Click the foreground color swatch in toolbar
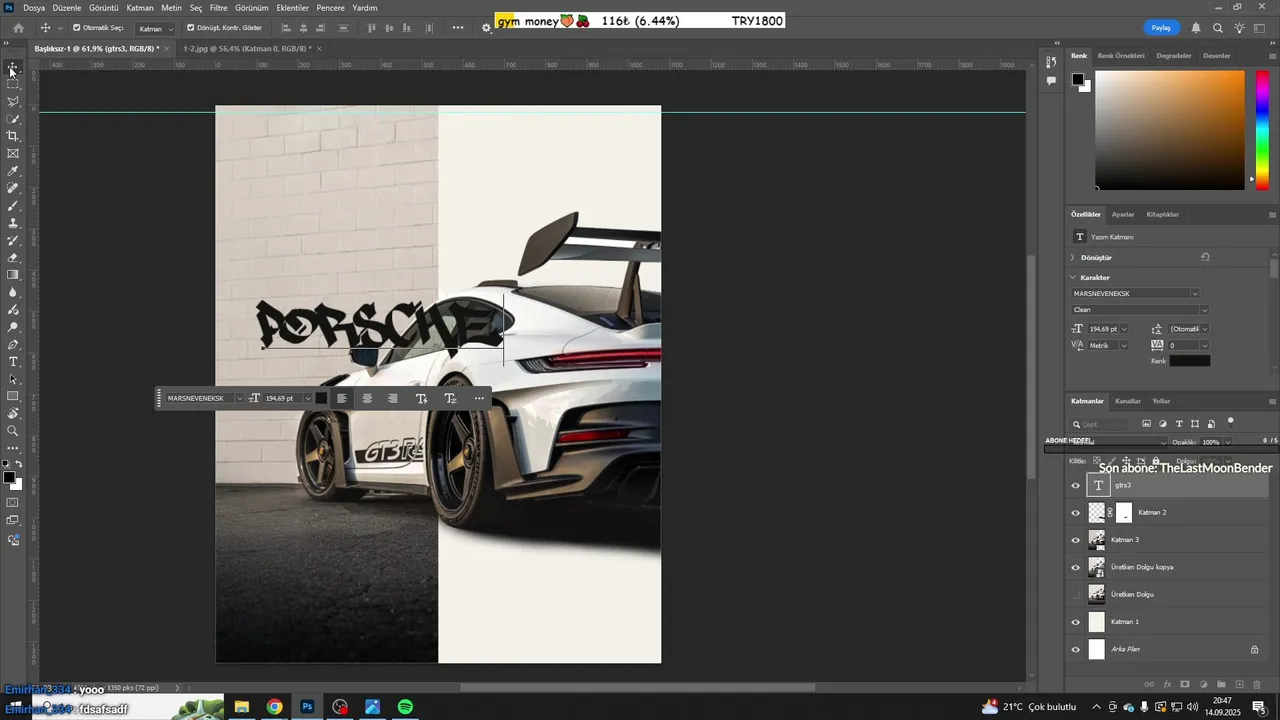 (9, 479)
